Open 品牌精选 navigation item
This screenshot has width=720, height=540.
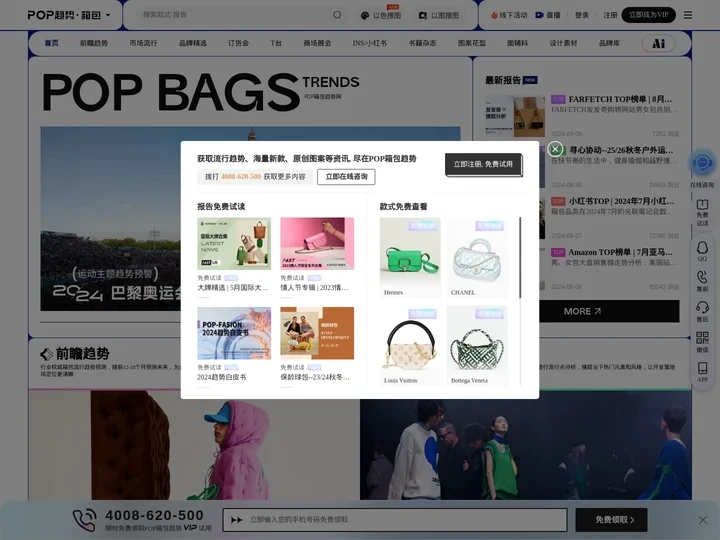click(192, 43)
